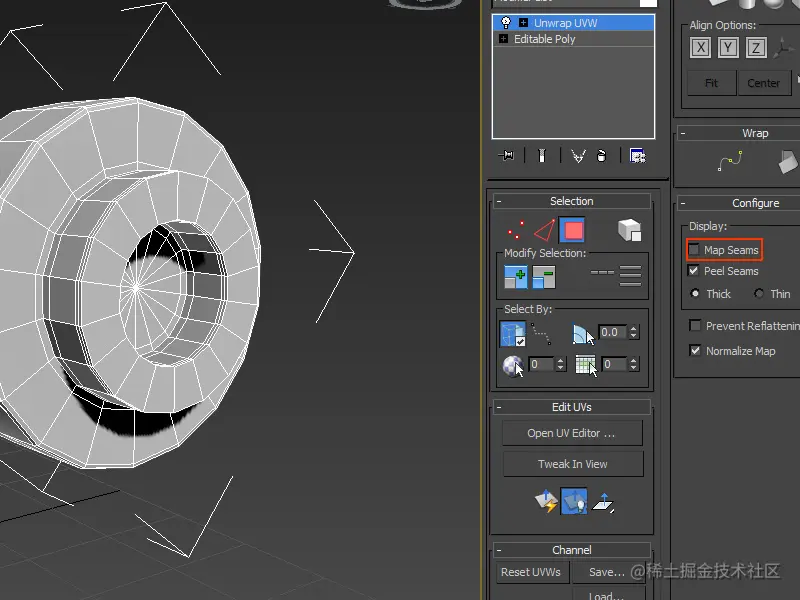Click Unfold Strip icon in Wrap rollout
The height and width of the screenshot is (600, 800).
[x=788, y=161]
